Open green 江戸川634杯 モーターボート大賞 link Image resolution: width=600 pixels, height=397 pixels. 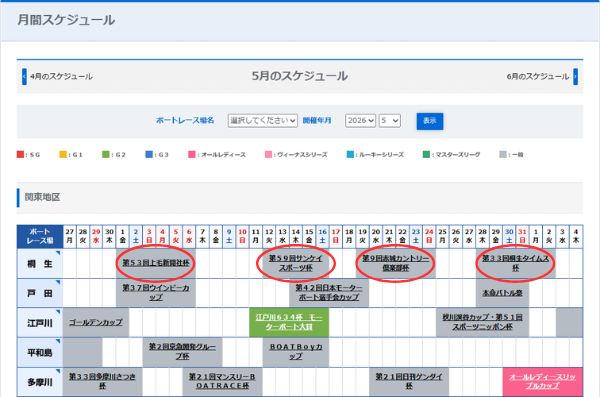289,322
